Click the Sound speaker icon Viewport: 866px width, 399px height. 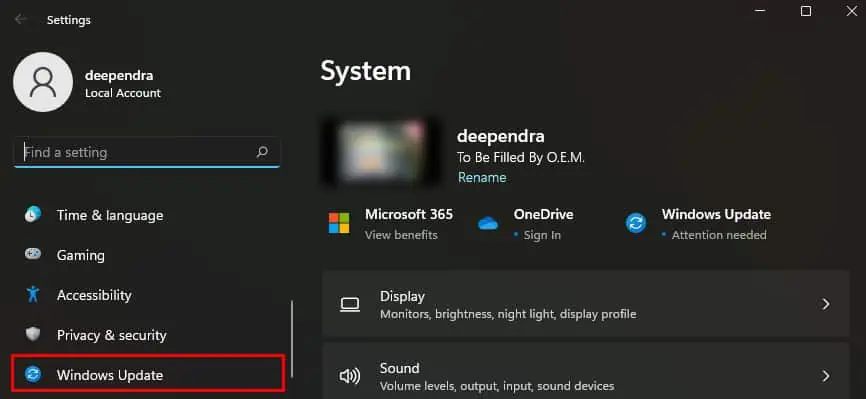tap(350, 376)
